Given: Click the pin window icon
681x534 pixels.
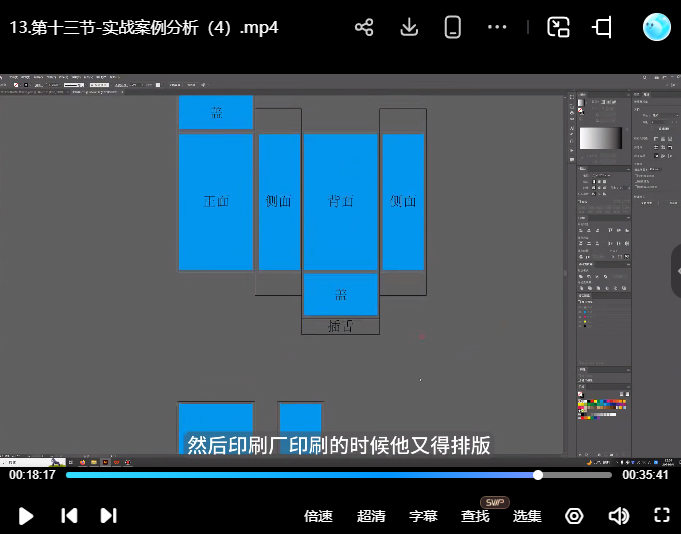Looking at the screenshot, I should 602,27.
